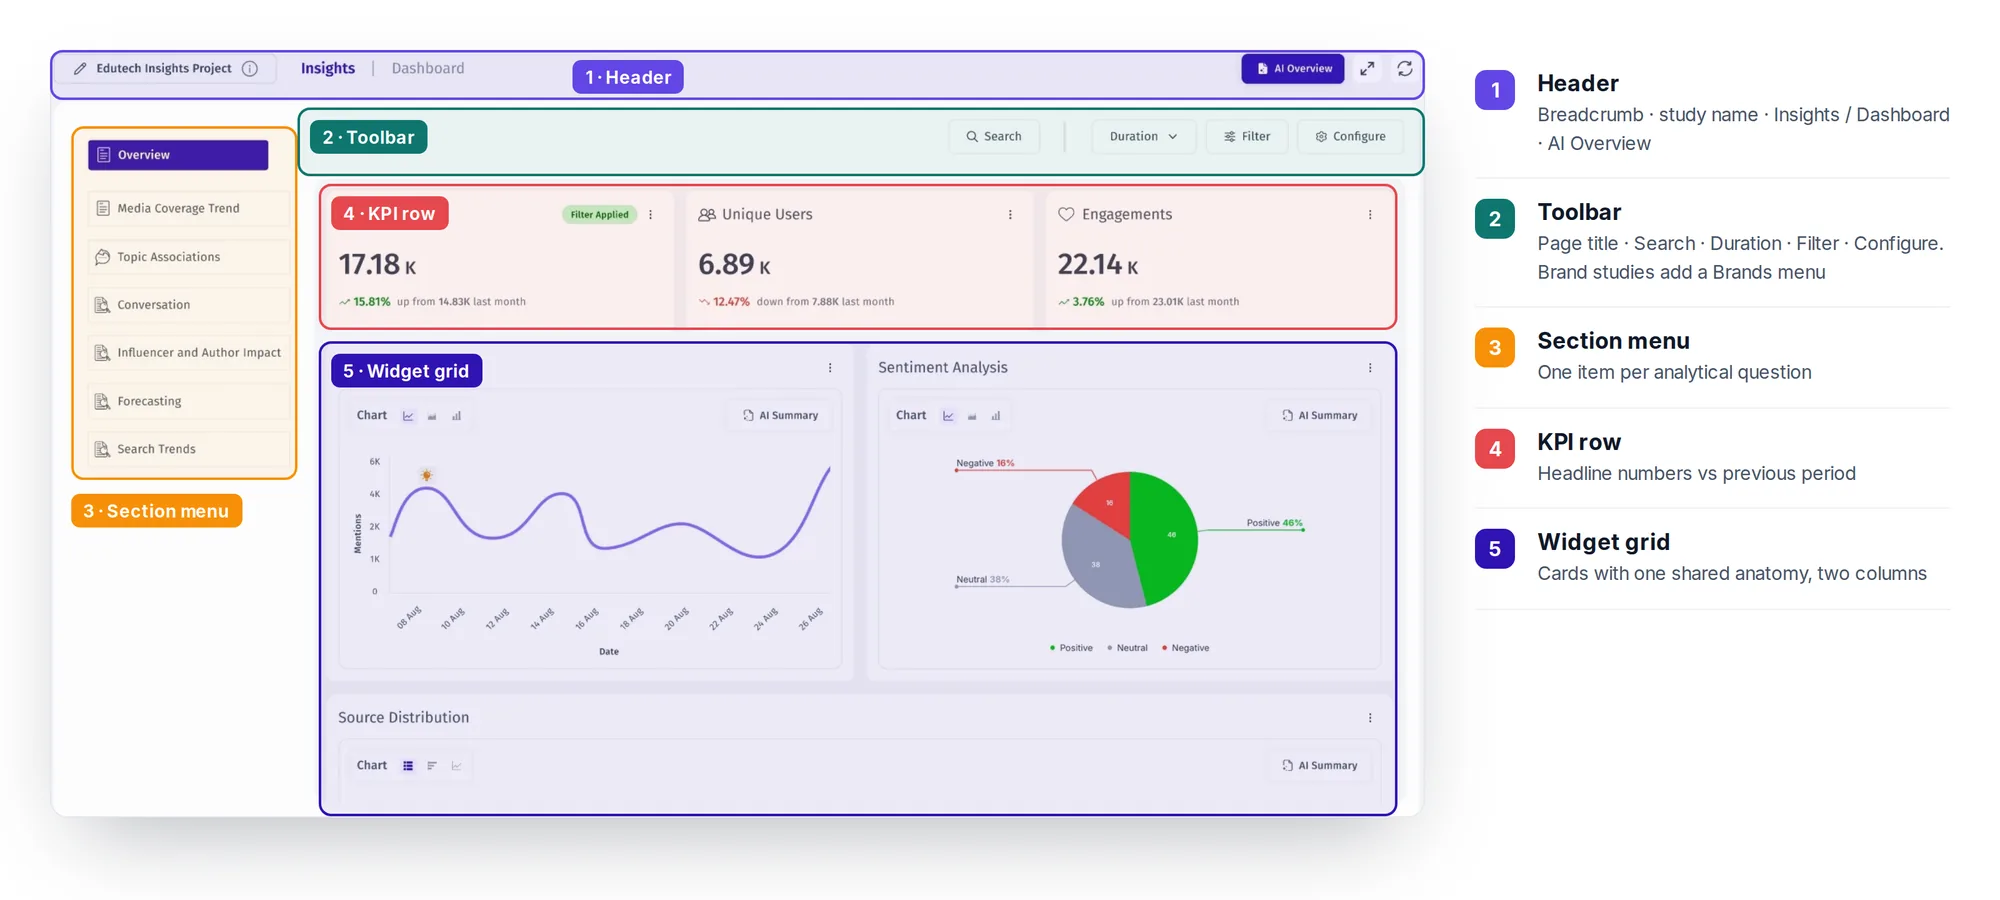The height and width of the screenshot is (900, 2000).
Task: Click the sun event marker on Mentions chart
Action: 426,475
